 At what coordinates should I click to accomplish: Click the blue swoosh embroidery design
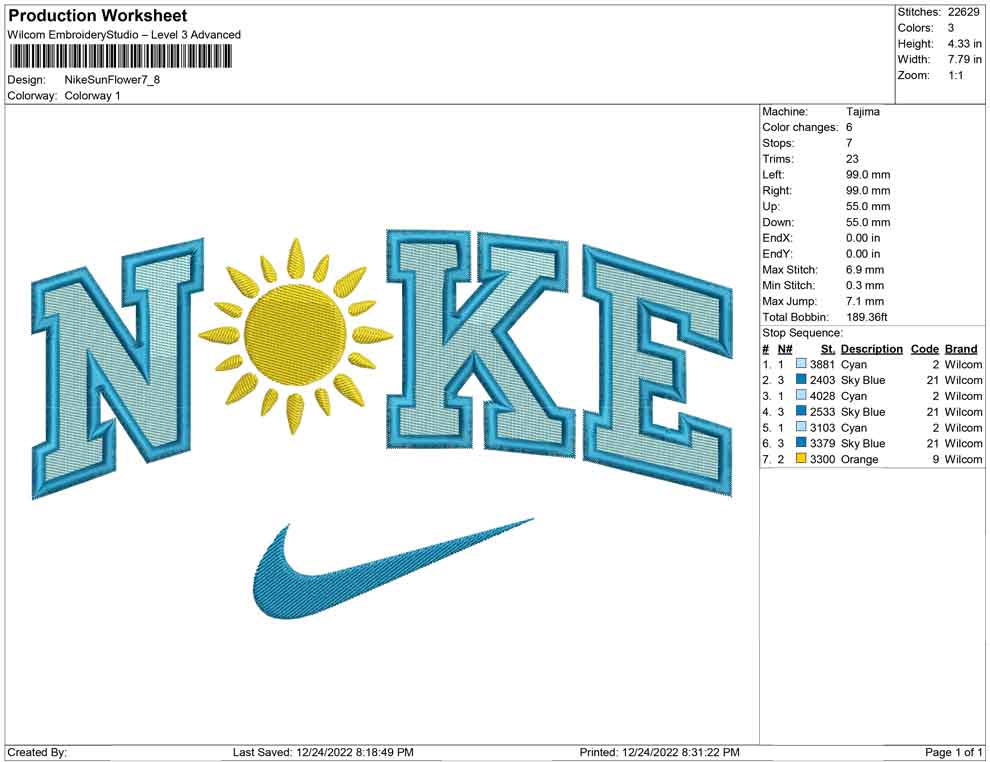(x=393, y=568)
